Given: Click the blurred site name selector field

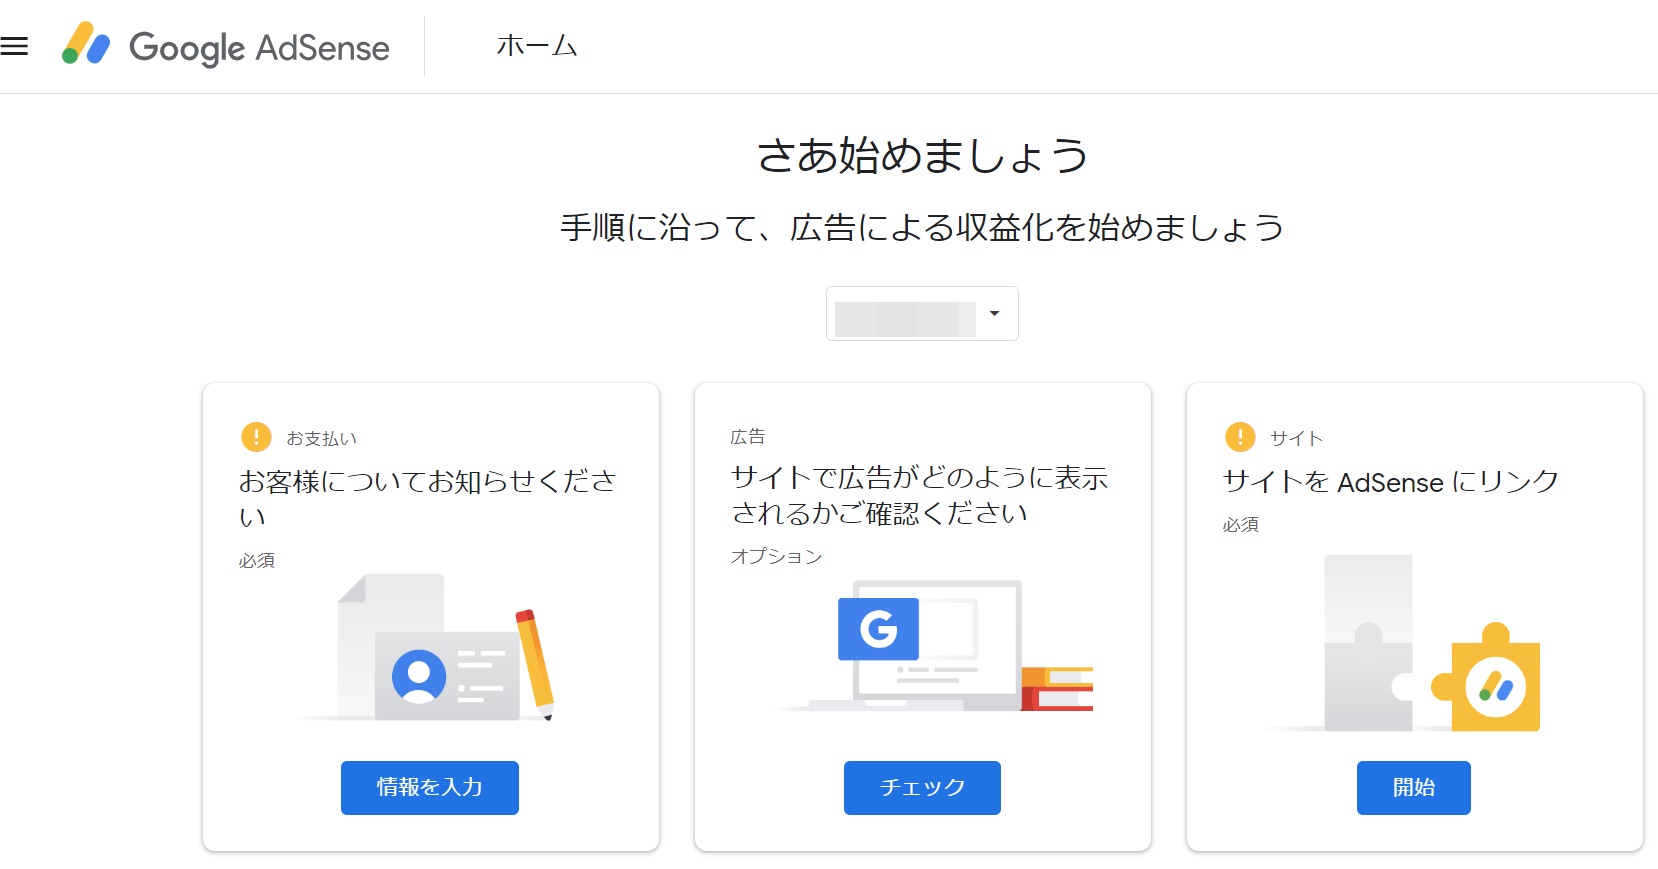Looking at the screenshot, I should 905,318.
